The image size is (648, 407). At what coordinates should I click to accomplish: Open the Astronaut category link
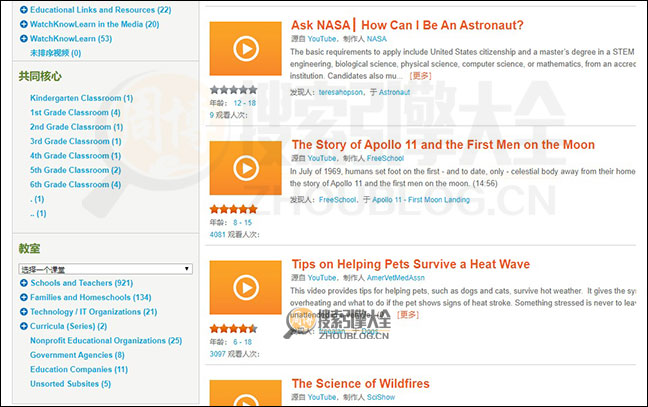click(x=395, y=92)
